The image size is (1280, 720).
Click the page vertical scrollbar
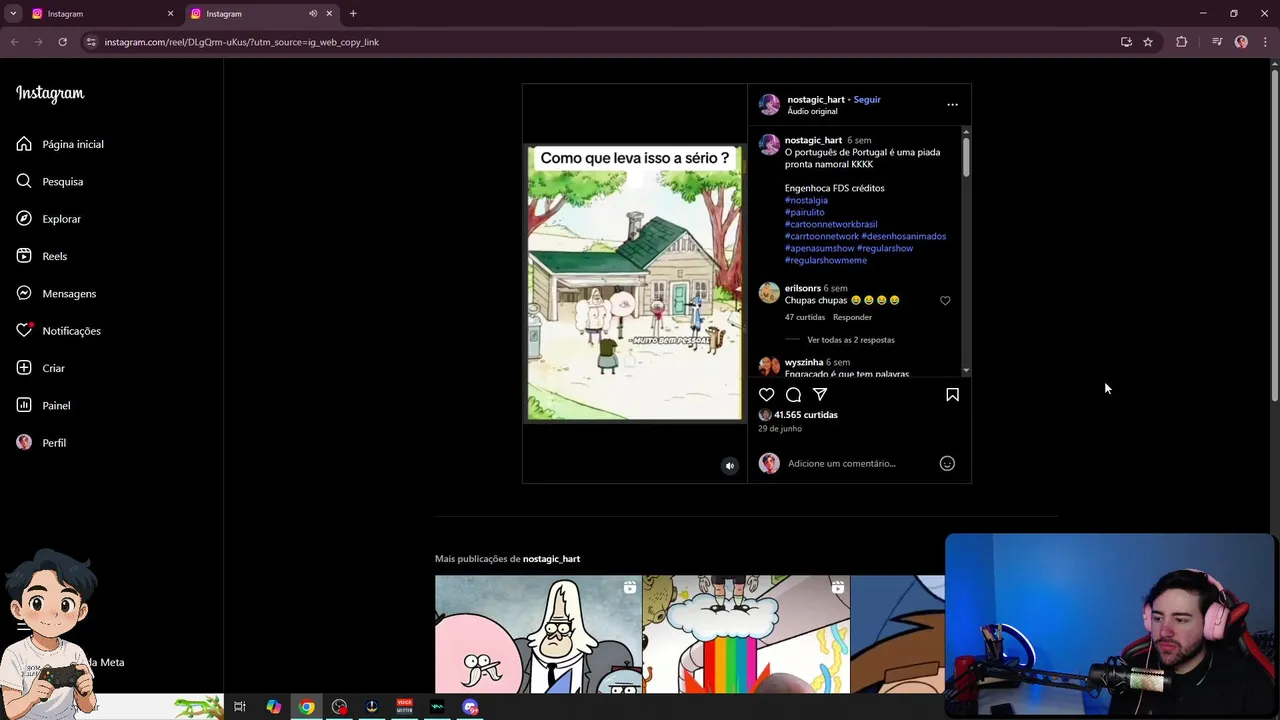pos(1274,235)
